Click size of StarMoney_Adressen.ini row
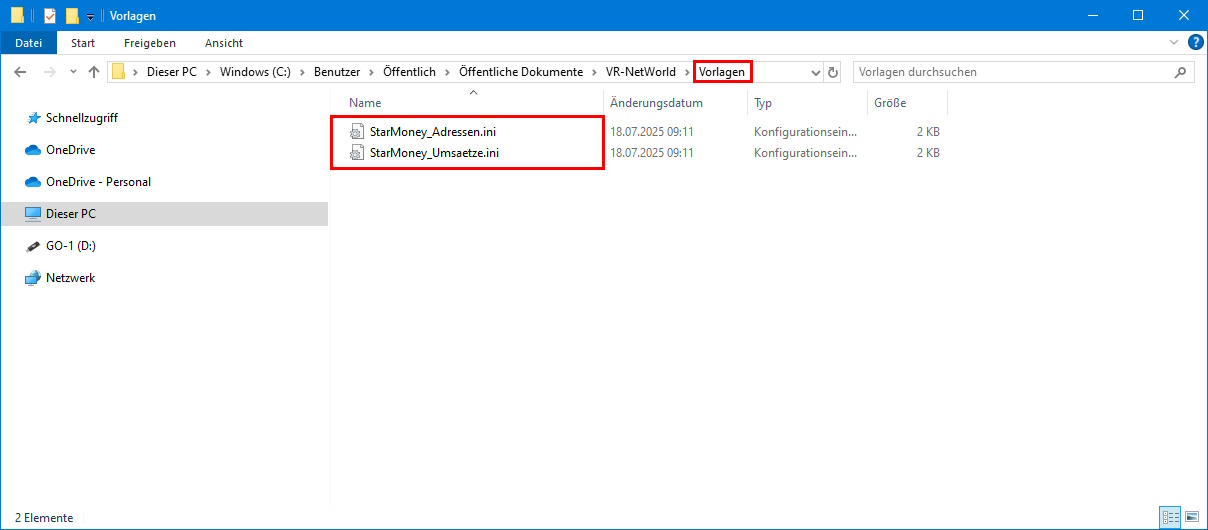The height and width of the screenshot is (530, 1208). [927, 131]
